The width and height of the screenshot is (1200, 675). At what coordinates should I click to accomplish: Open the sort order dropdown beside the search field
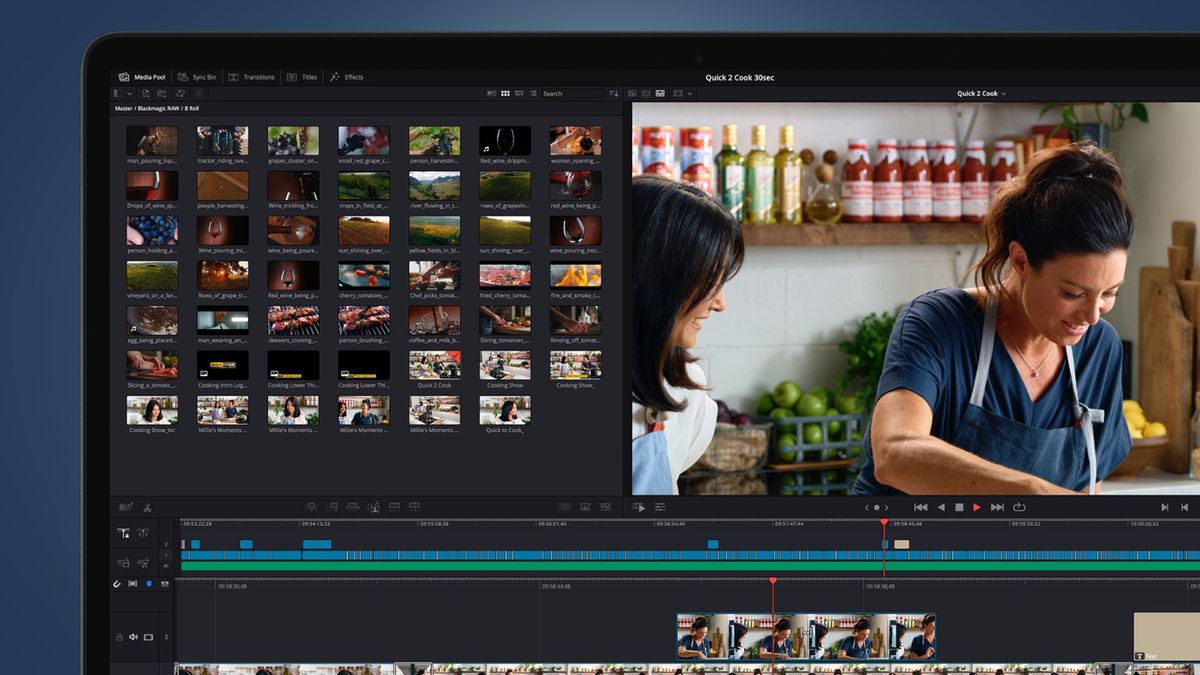[x=613, y=93]
